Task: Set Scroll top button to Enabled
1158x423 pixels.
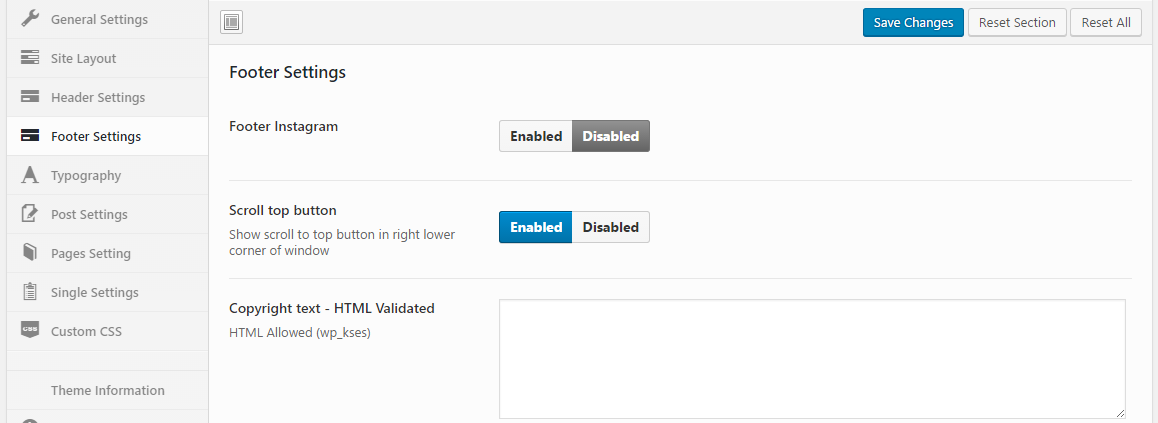Action: [536, 227]
